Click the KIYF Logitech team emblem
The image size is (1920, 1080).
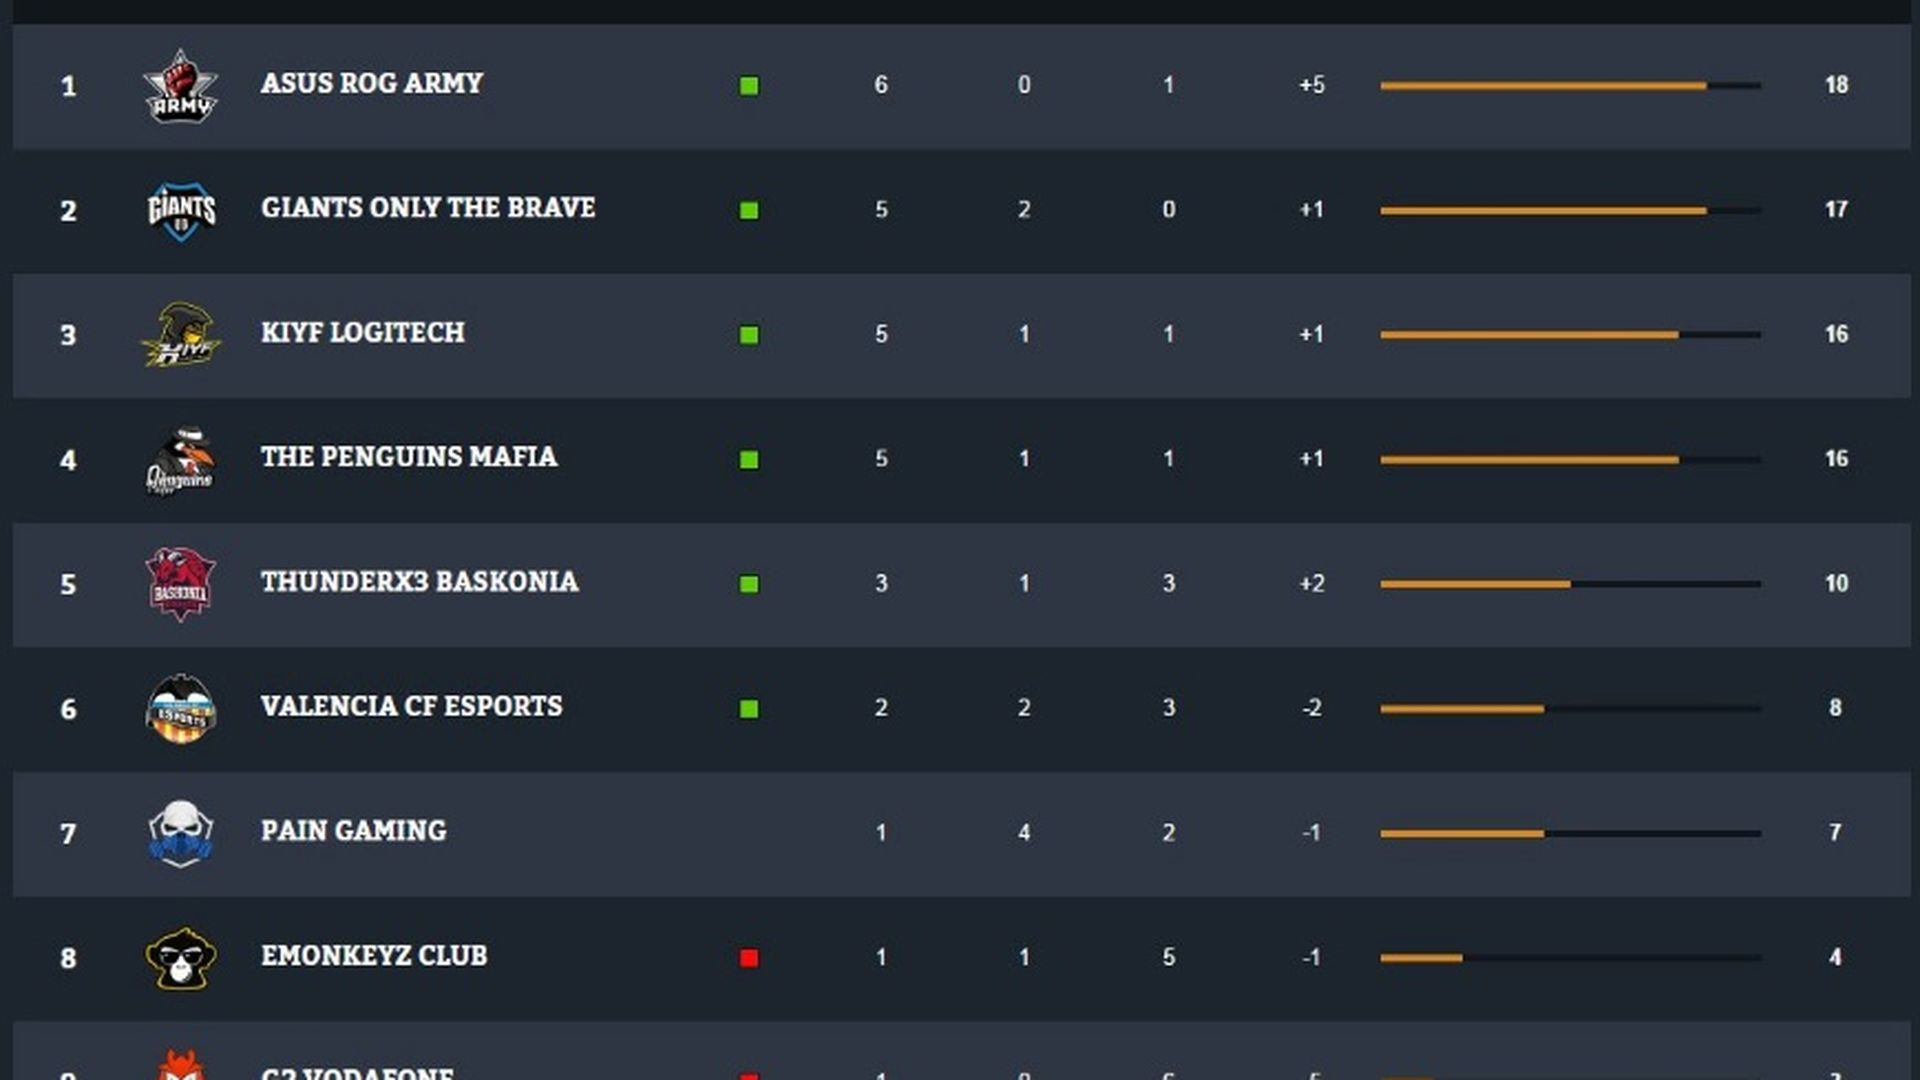click(180, 335)
